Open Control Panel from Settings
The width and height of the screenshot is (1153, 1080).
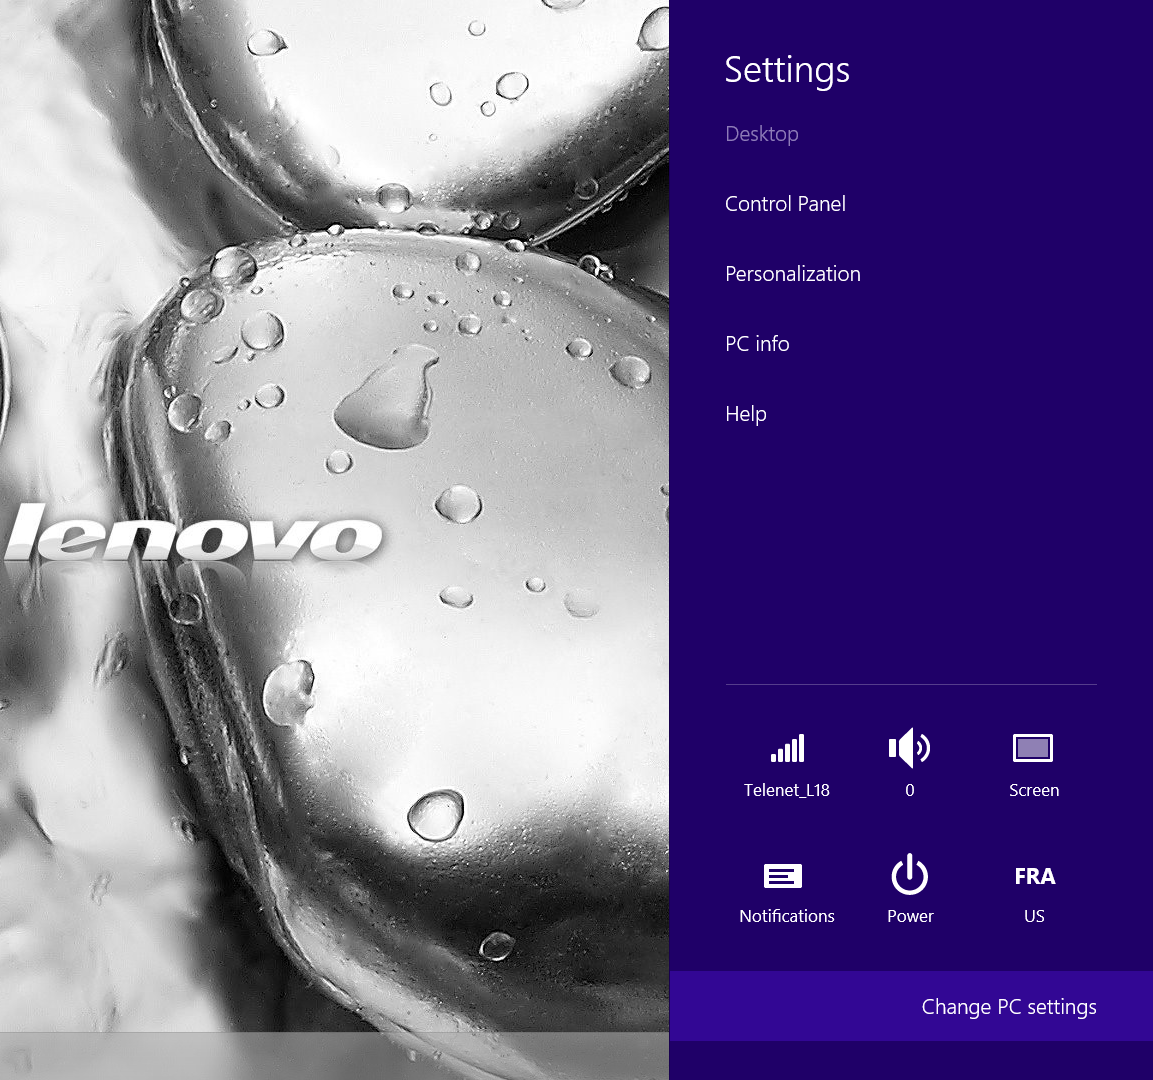tap(785, 204)
